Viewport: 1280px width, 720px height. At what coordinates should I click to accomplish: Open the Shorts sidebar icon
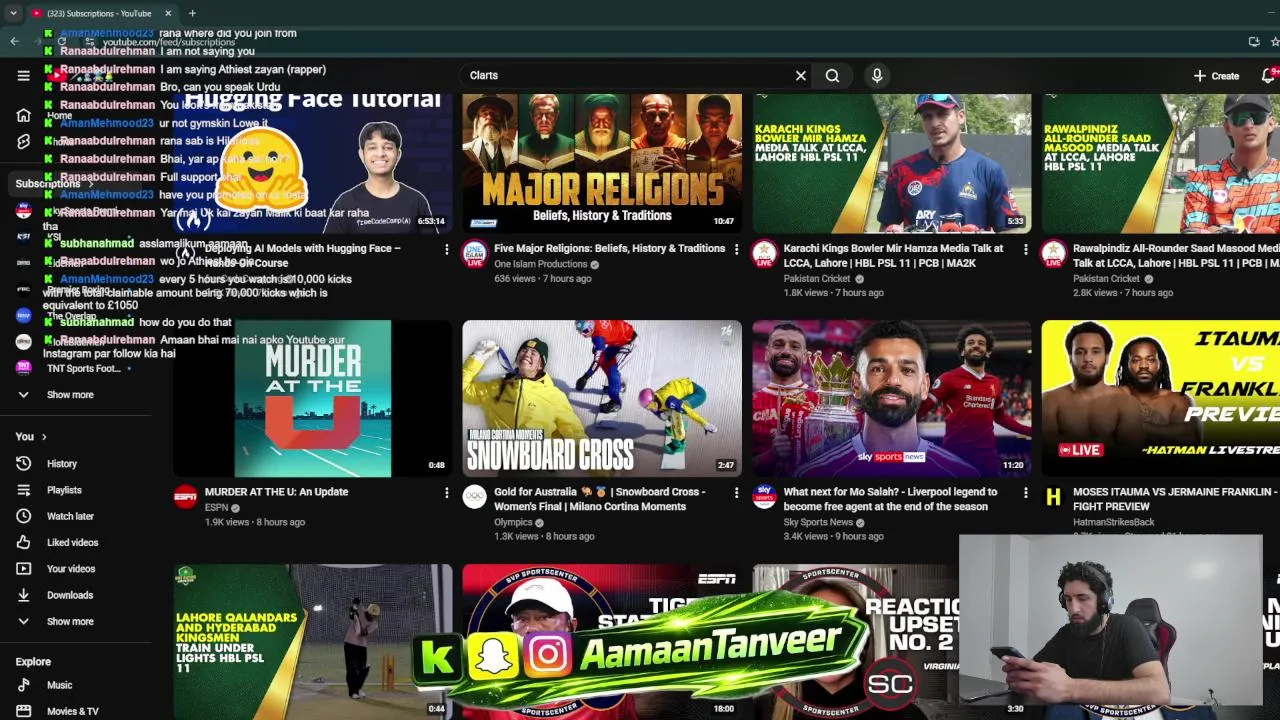(x=24, y=141)
